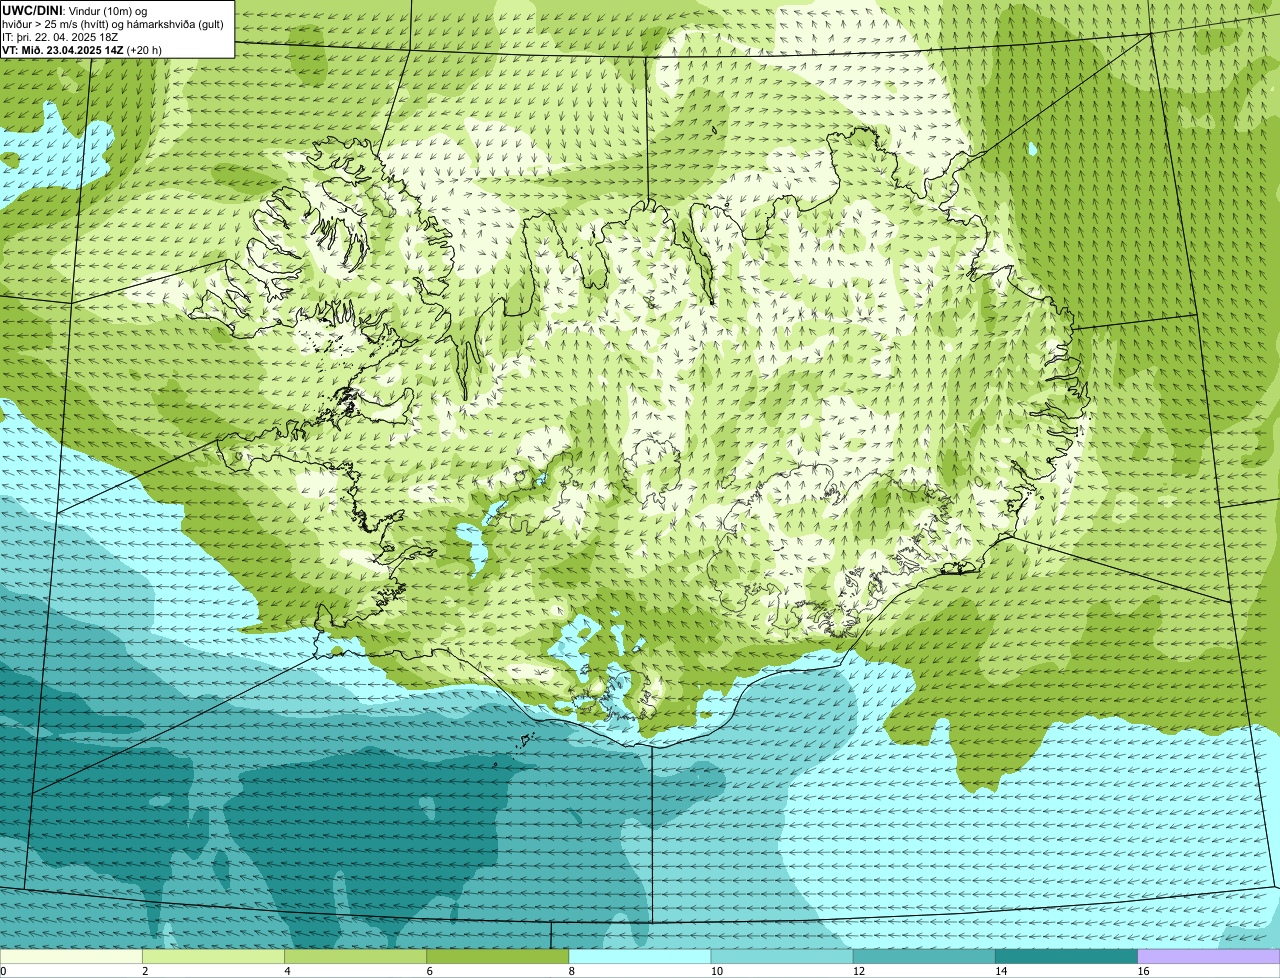Click the "UWC/DINI: Vindur (10m) og" title line
This screenshot has width=1280, height=978.
[x=75, y=10]
